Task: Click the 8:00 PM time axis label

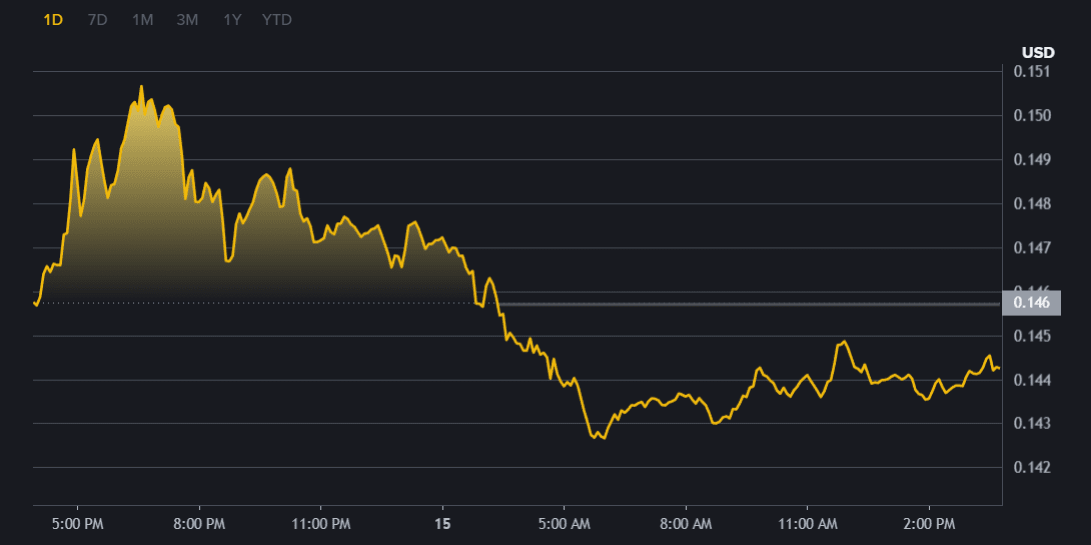Action: (x=199, y=523)
